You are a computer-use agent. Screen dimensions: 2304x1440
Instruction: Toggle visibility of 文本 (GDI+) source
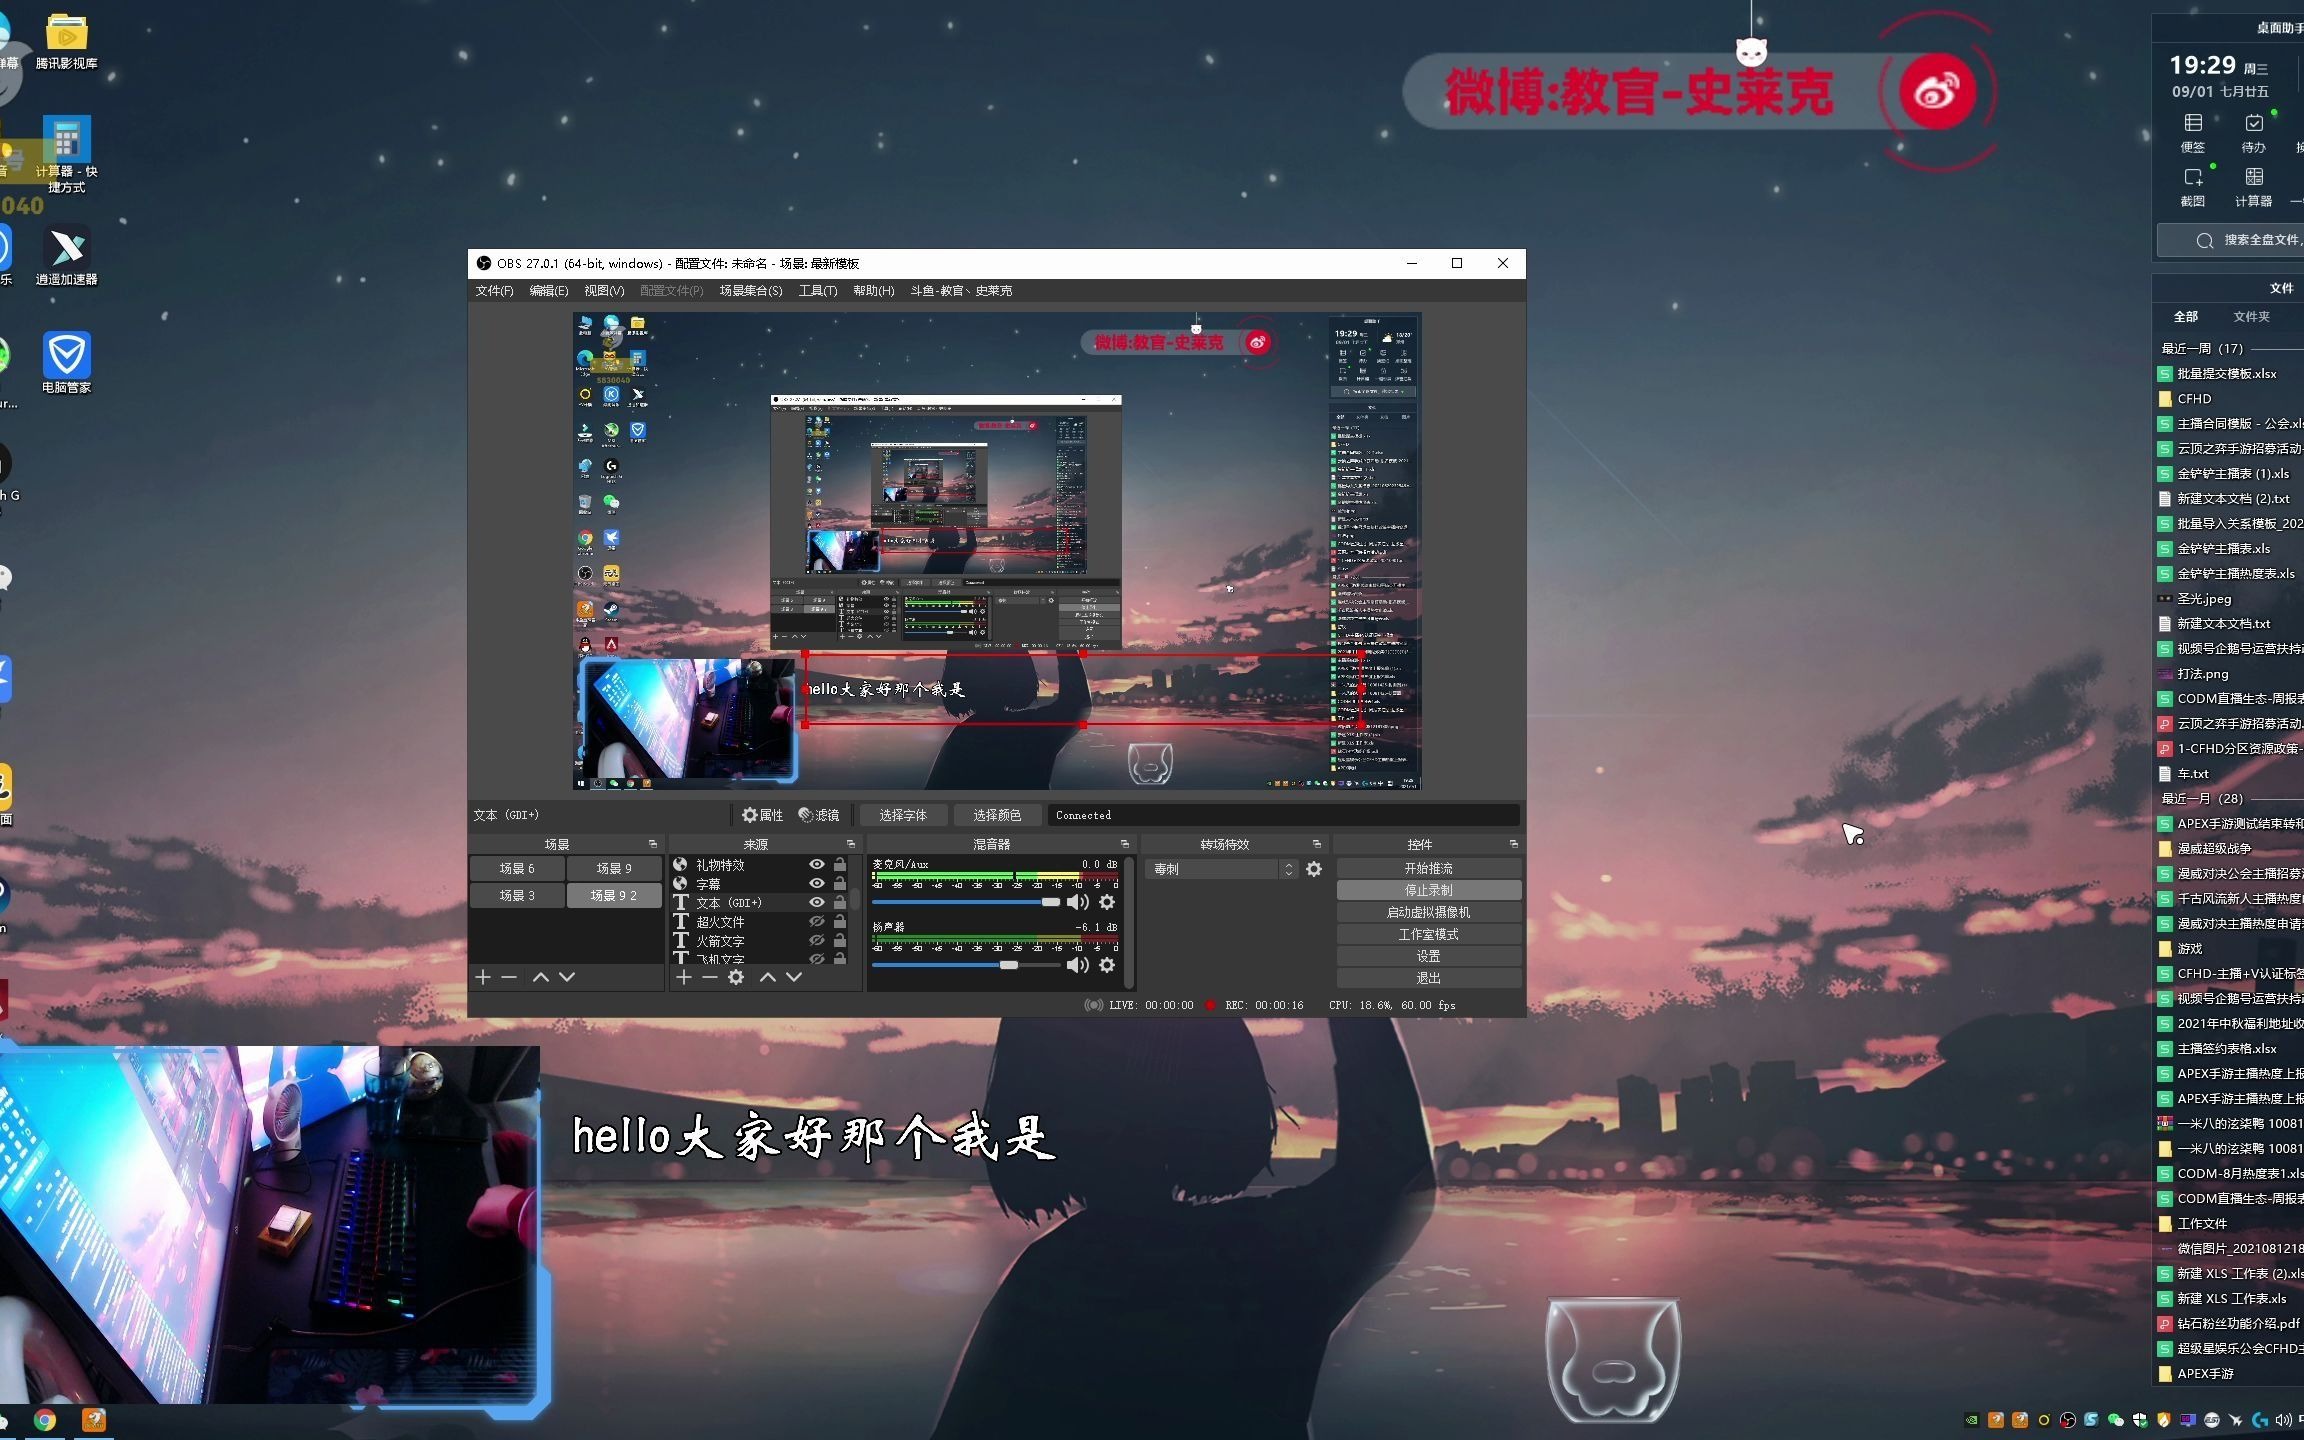pyautogui.click(x=817, y=903)
